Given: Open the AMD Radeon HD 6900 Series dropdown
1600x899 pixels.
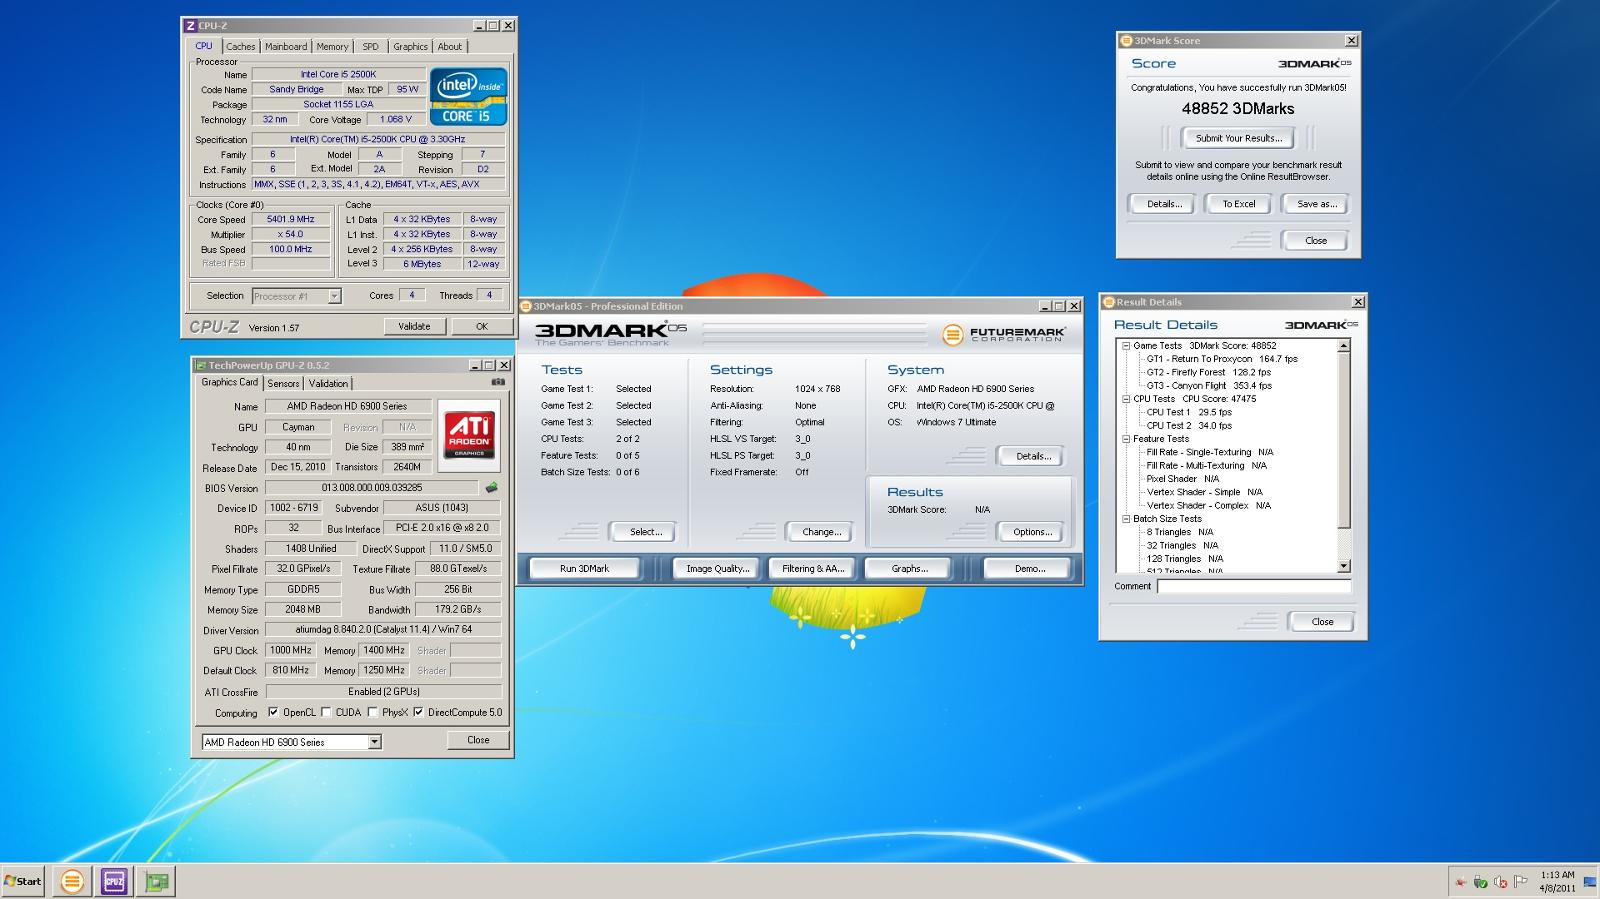Looking at the screenshot, I should 375,742.
